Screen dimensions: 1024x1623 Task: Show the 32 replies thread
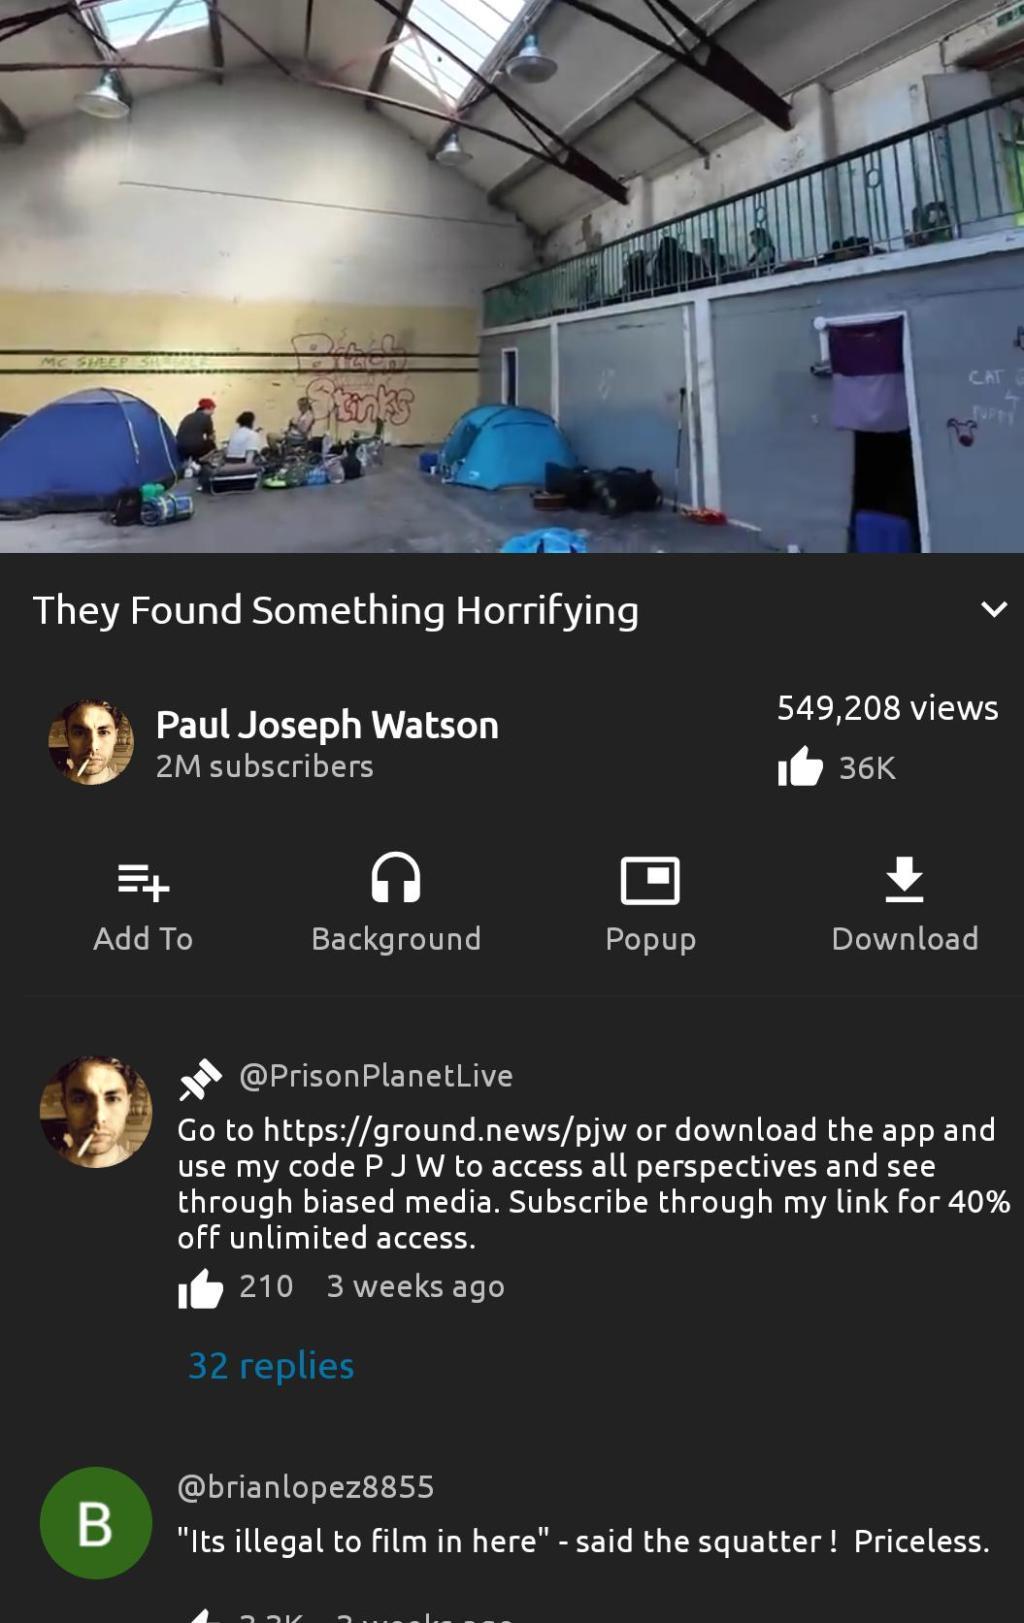pyautogui.click(x=271, y=1365)
